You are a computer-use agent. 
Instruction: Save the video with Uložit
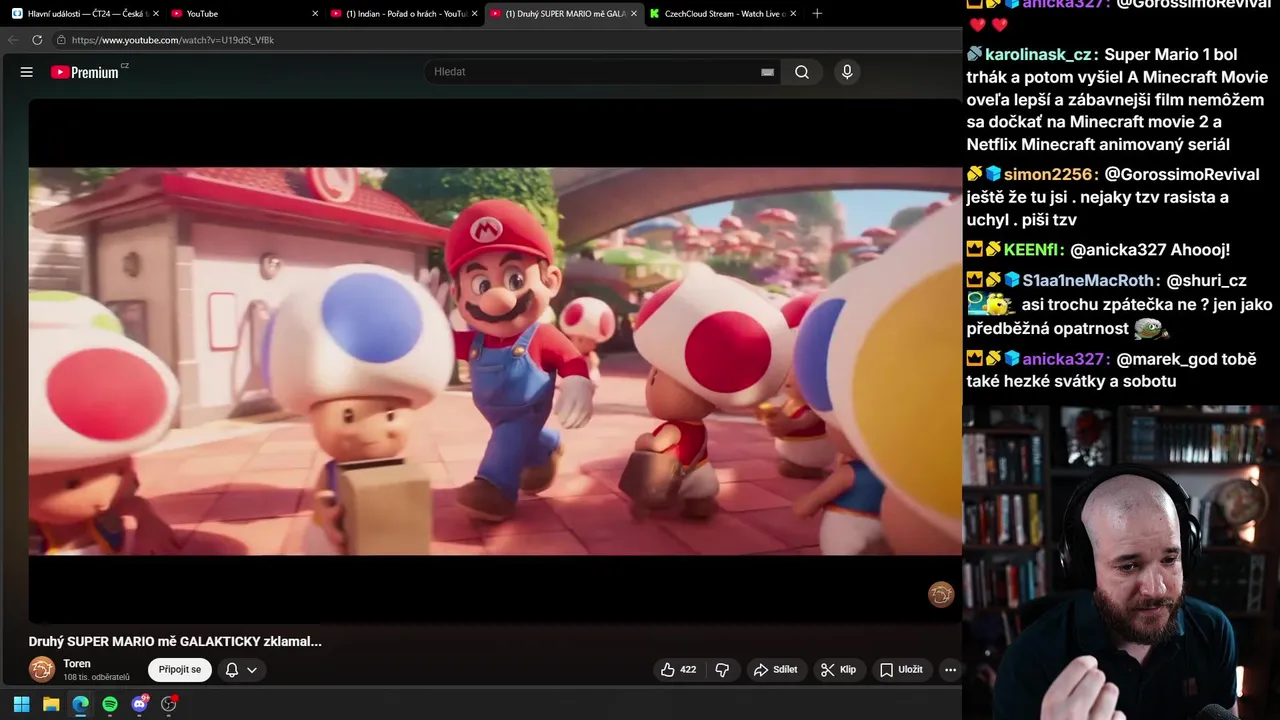coord(901,670)
